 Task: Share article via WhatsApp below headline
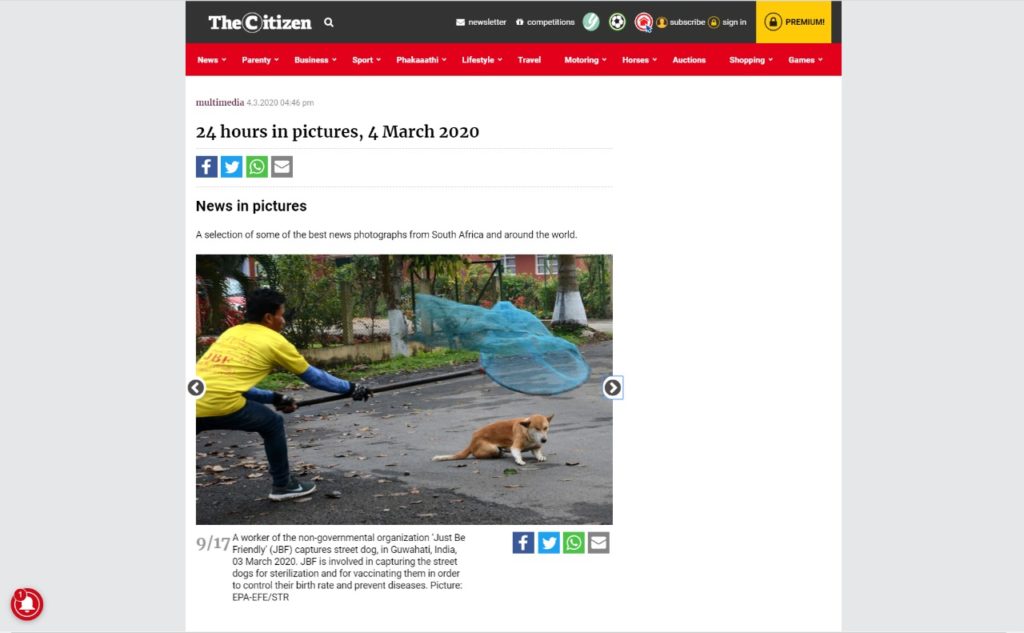(257, 167)
